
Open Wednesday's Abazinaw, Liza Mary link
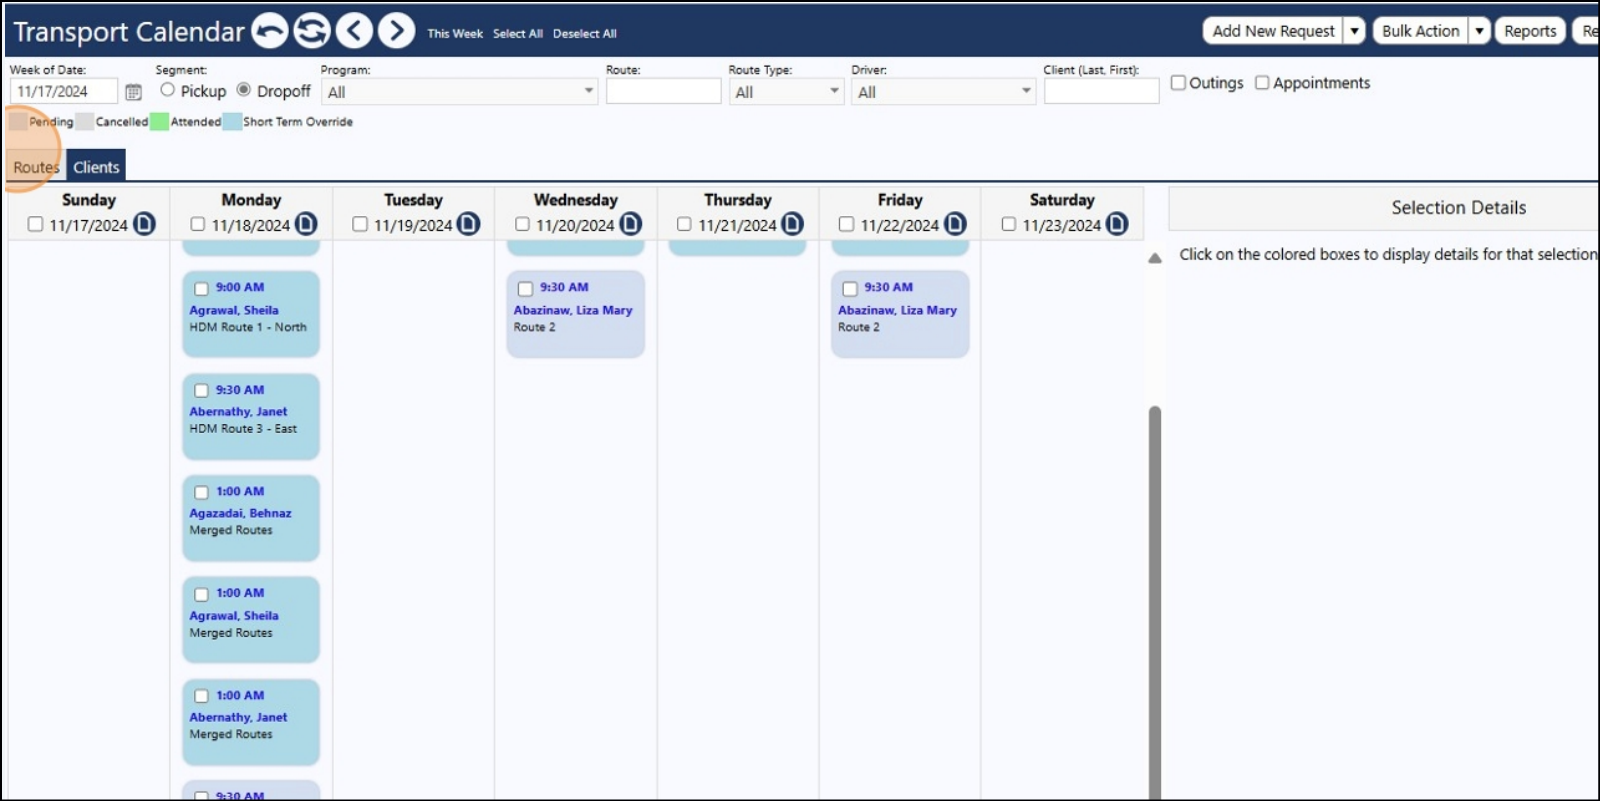pos(573,310)
